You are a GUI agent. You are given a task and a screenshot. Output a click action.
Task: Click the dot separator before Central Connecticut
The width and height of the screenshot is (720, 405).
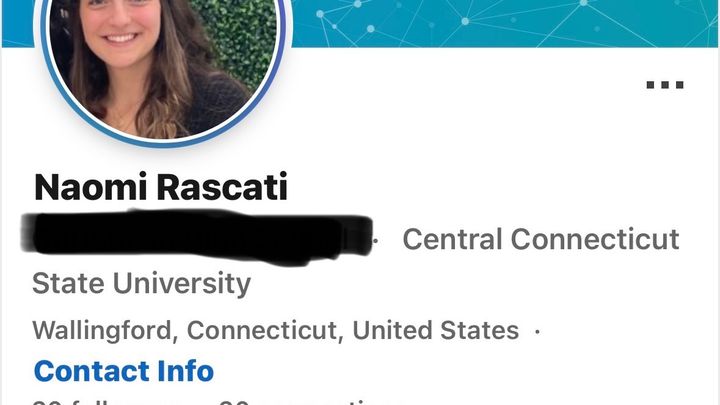376,240
